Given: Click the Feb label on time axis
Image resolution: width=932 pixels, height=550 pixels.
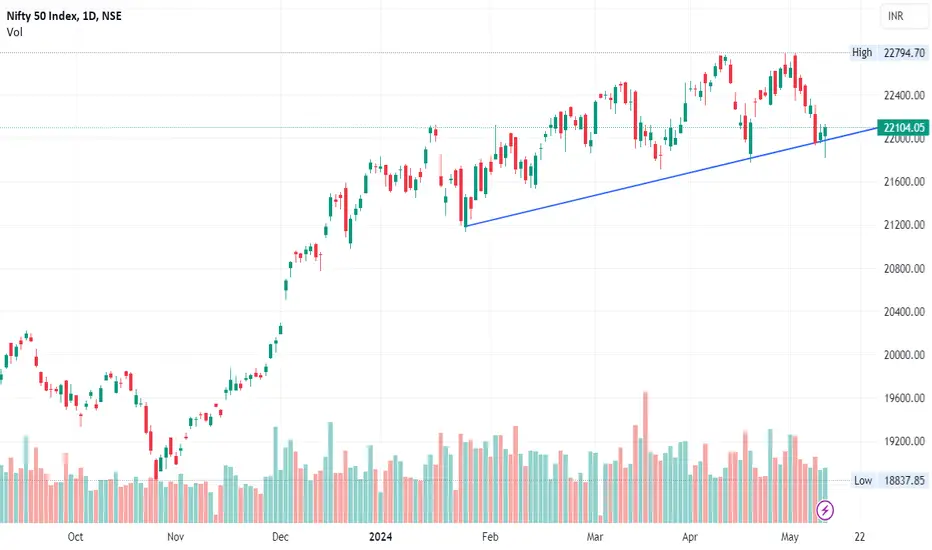Looking at the screenshot, I should [490, 537].
